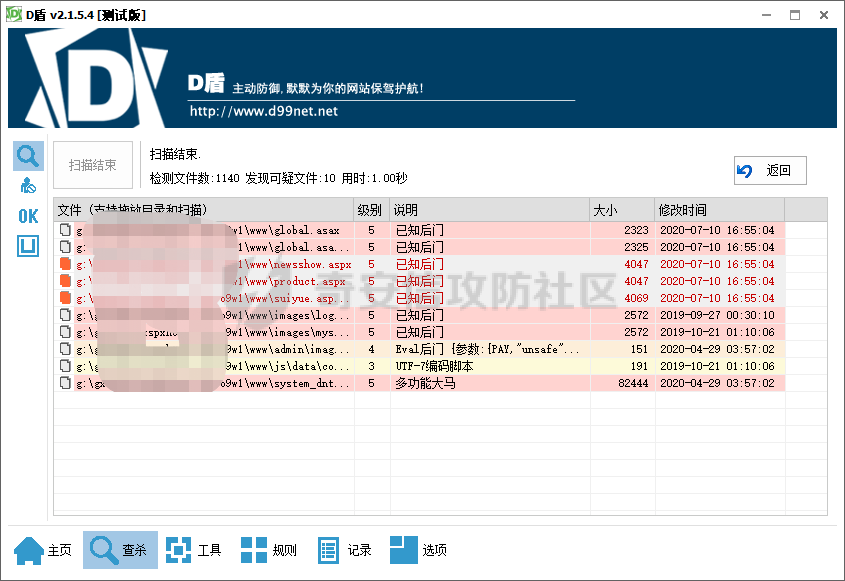Viewport: 845px width, 581px height.
Task: Click the 发现可疑文件:10 status text
Action: 290,178
